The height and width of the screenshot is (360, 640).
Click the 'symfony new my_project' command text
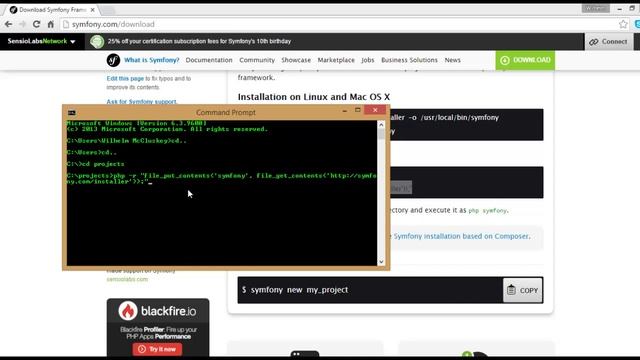[299, 290]
